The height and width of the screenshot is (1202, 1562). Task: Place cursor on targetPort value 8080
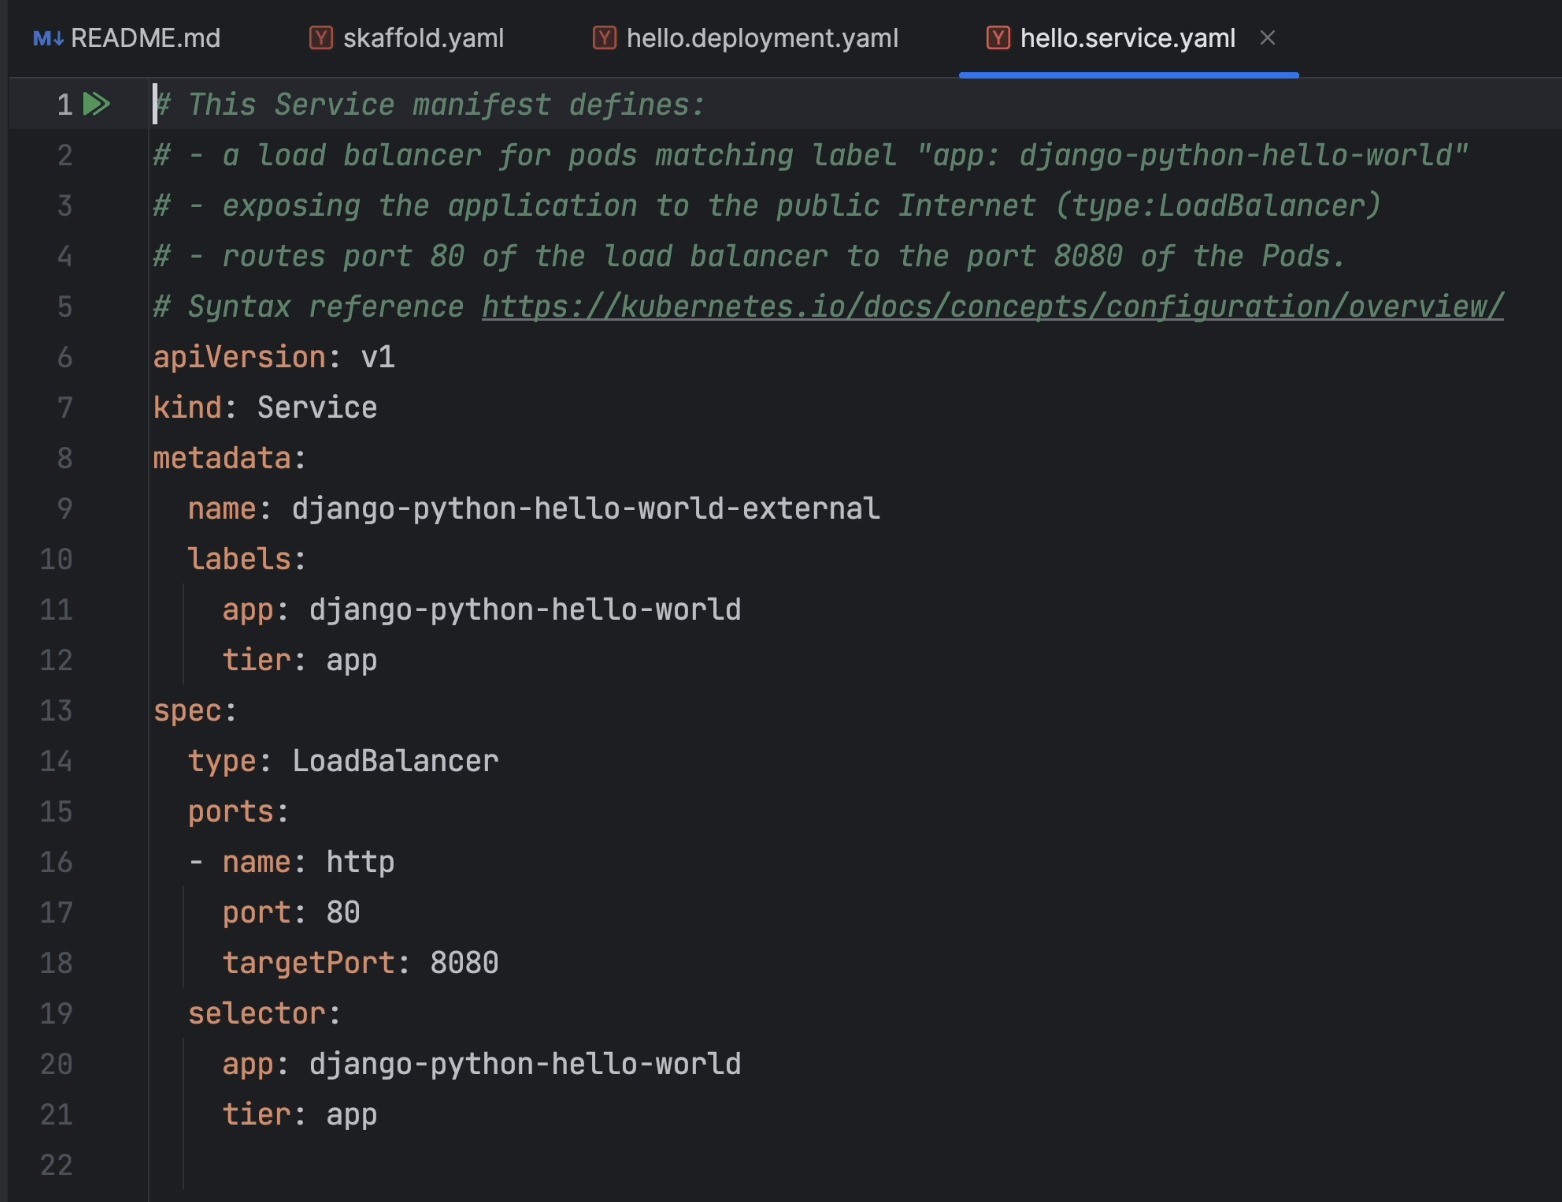click(x=464, y=963)
